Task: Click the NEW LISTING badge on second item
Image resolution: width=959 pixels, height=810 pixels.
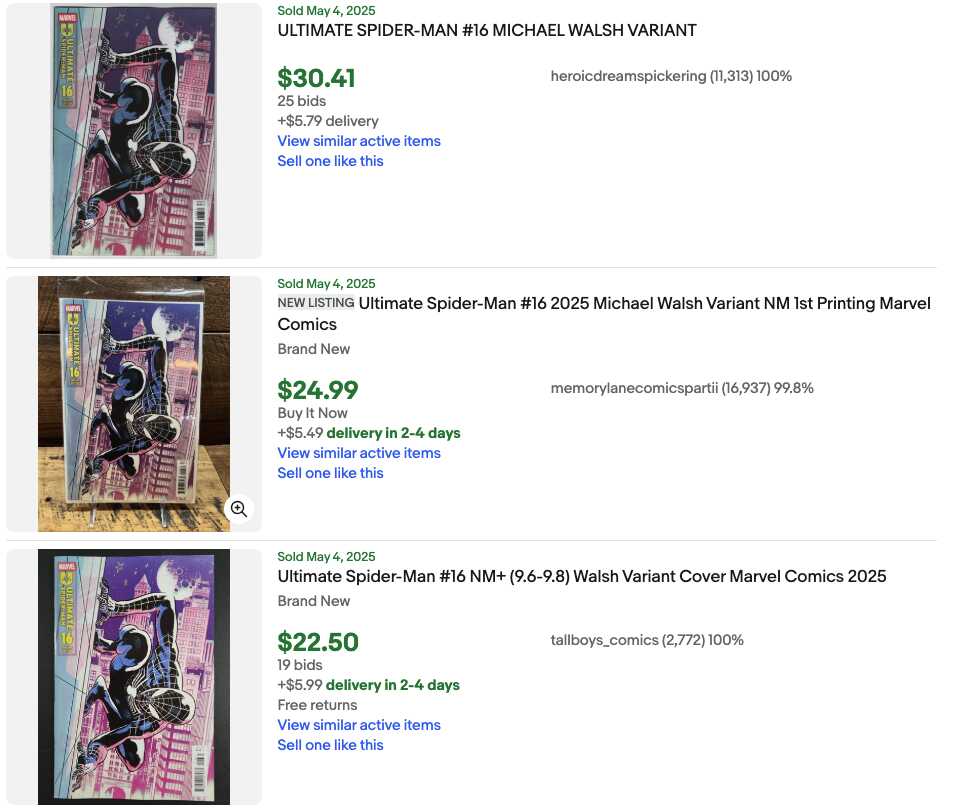Action: pyautogui.click(x=316, y=303)
